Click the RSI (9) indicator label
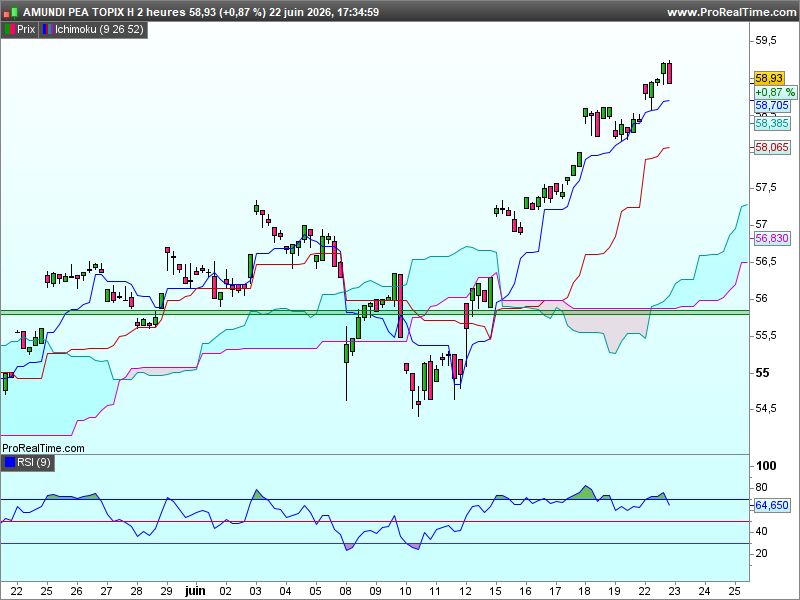This screenshot has width=800, height=600. click(x=34, y=462)
